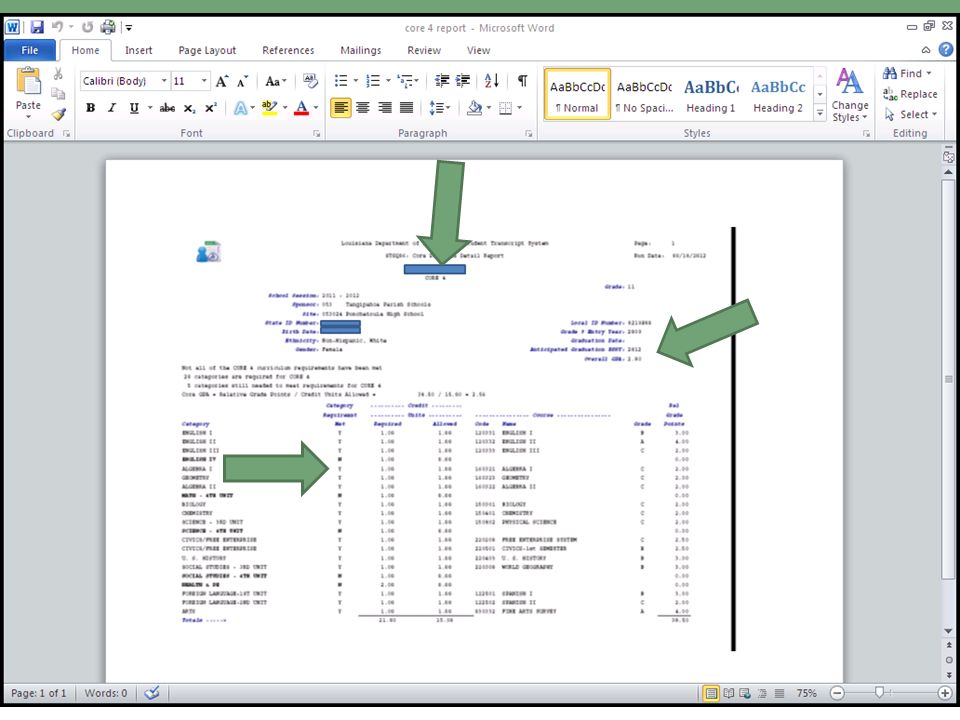Viewport: 960px width, 720px height.
Task: Toggle Bold formatting
Action: click(x=91, y=108)
